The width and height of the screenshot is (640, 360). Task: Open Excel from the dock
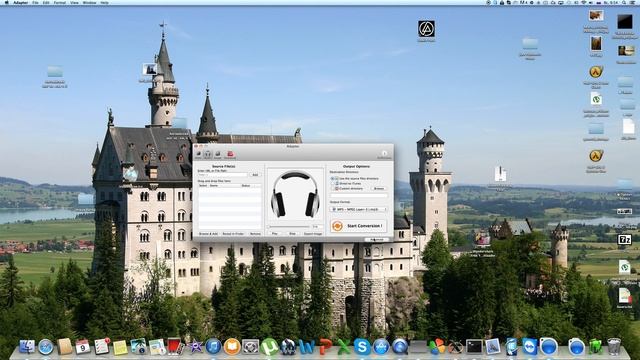[344, 347]
